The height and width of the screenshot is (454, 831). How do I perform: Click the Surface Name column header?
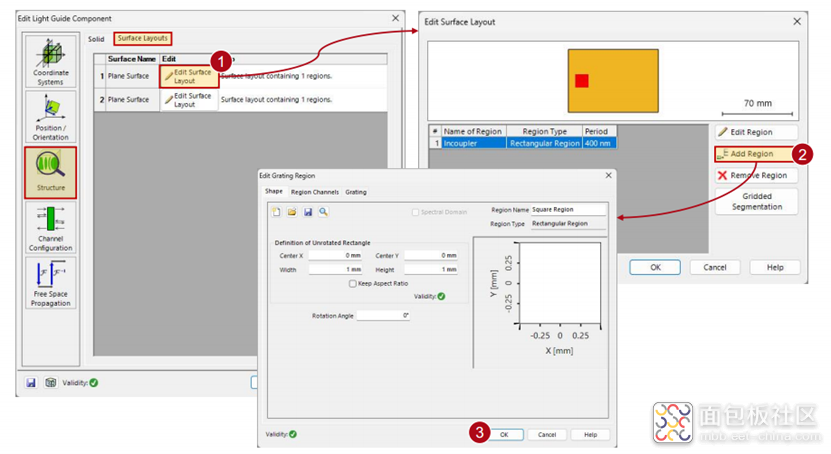132,59
